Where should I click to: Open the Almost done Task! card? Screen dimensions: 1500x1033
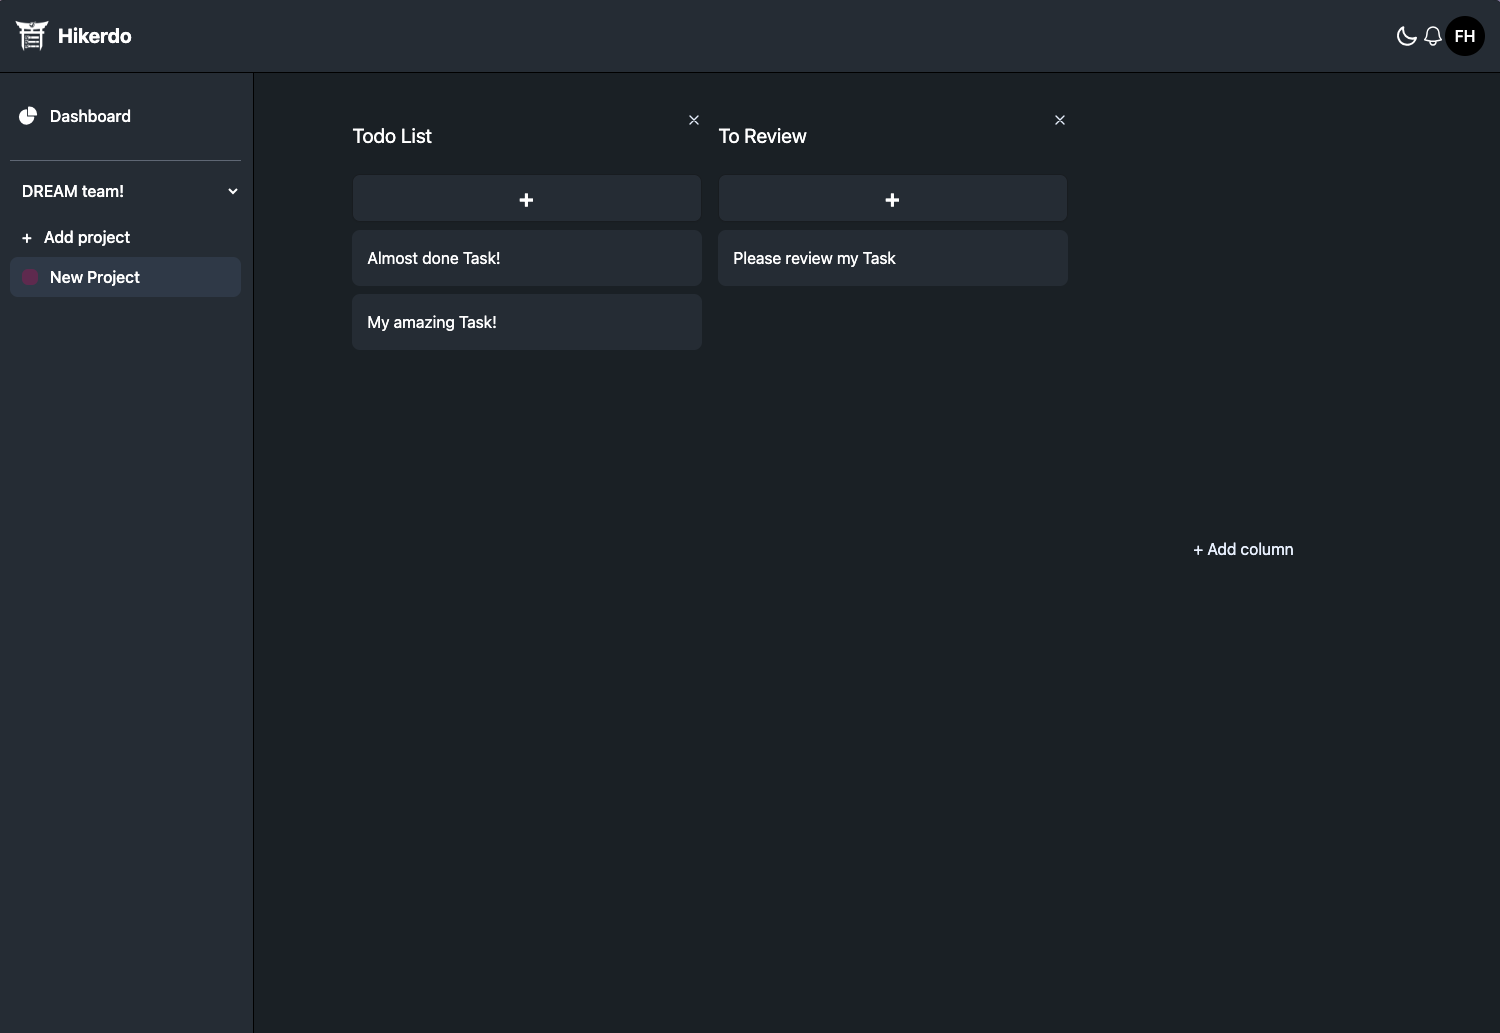pyautogui.click(x=526, y=258)
